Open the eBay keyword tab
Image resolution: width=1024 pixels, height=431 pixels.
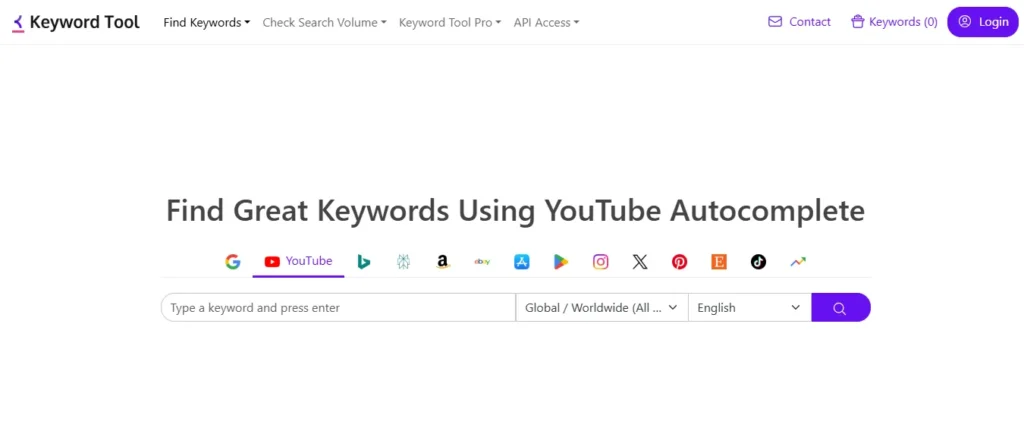[x=482, y=262]
